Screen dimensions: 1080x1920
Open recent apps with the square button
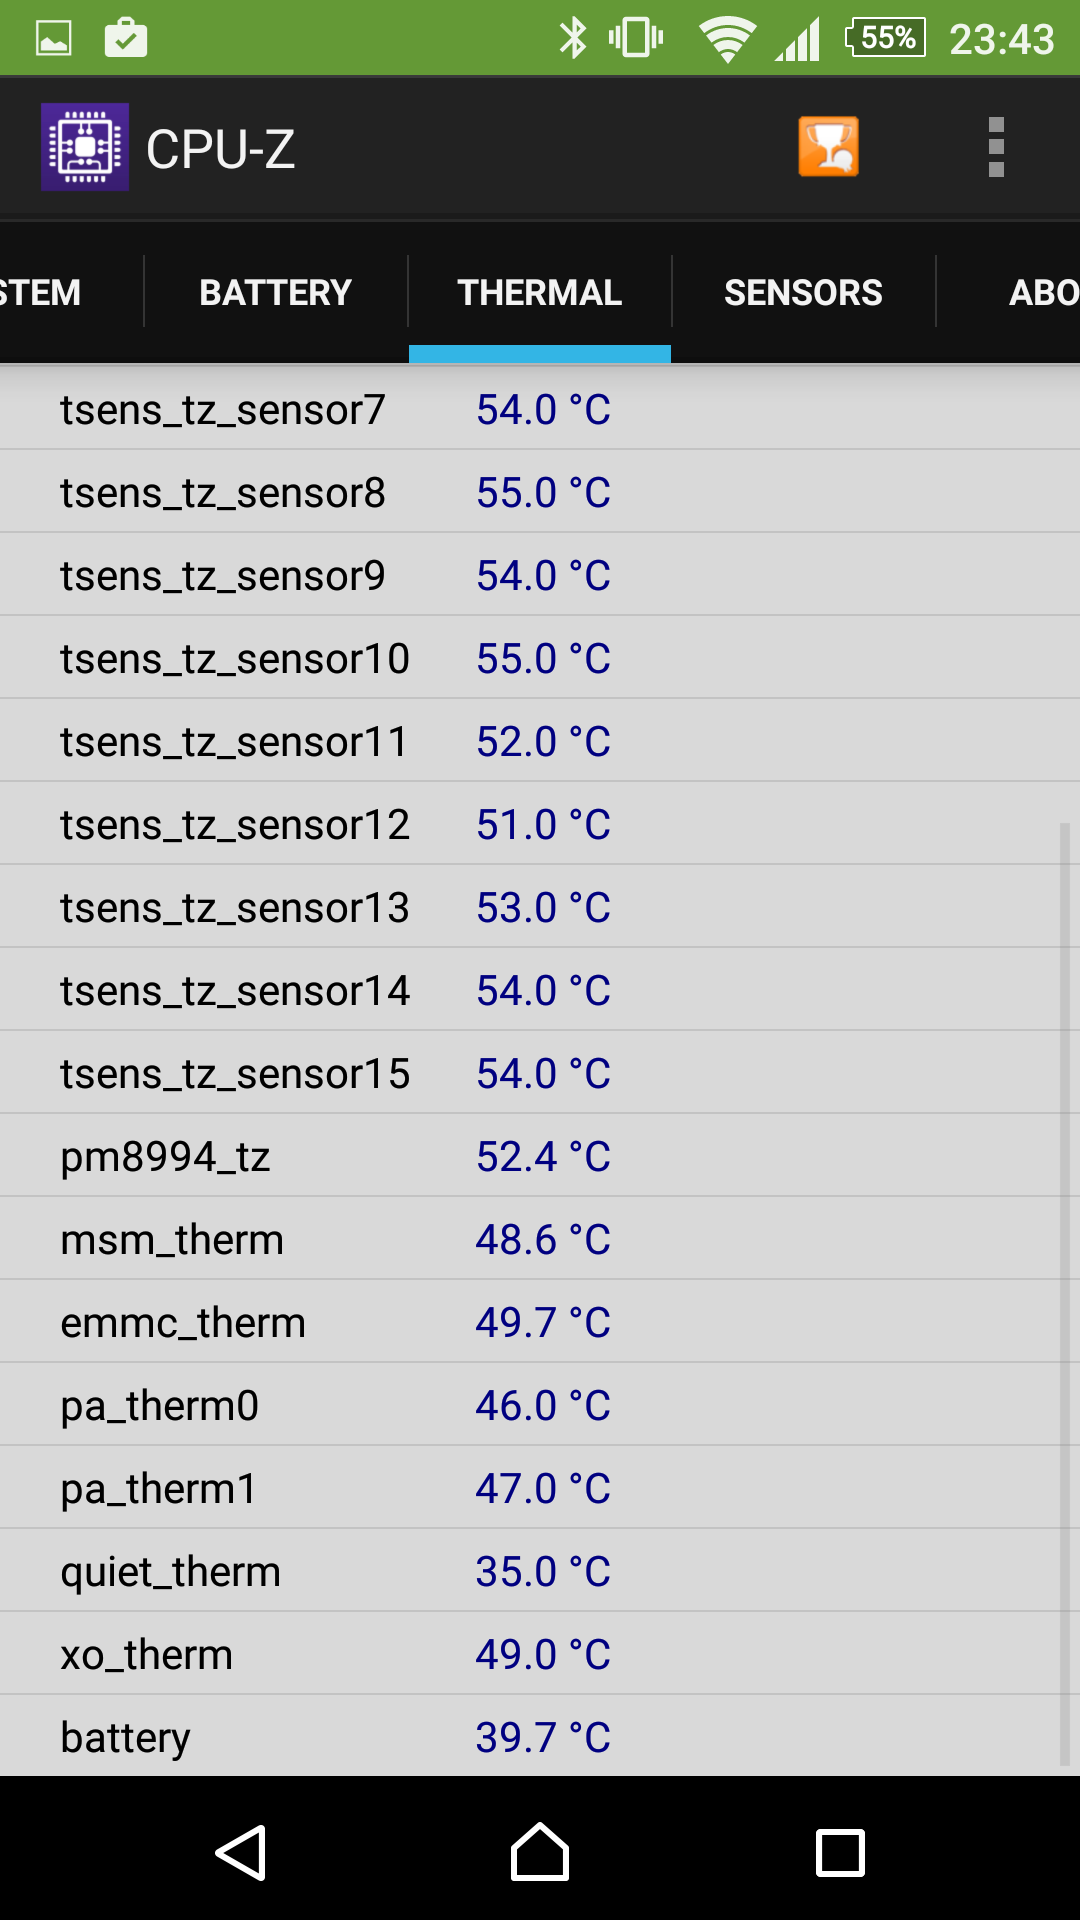point(840,1853)
